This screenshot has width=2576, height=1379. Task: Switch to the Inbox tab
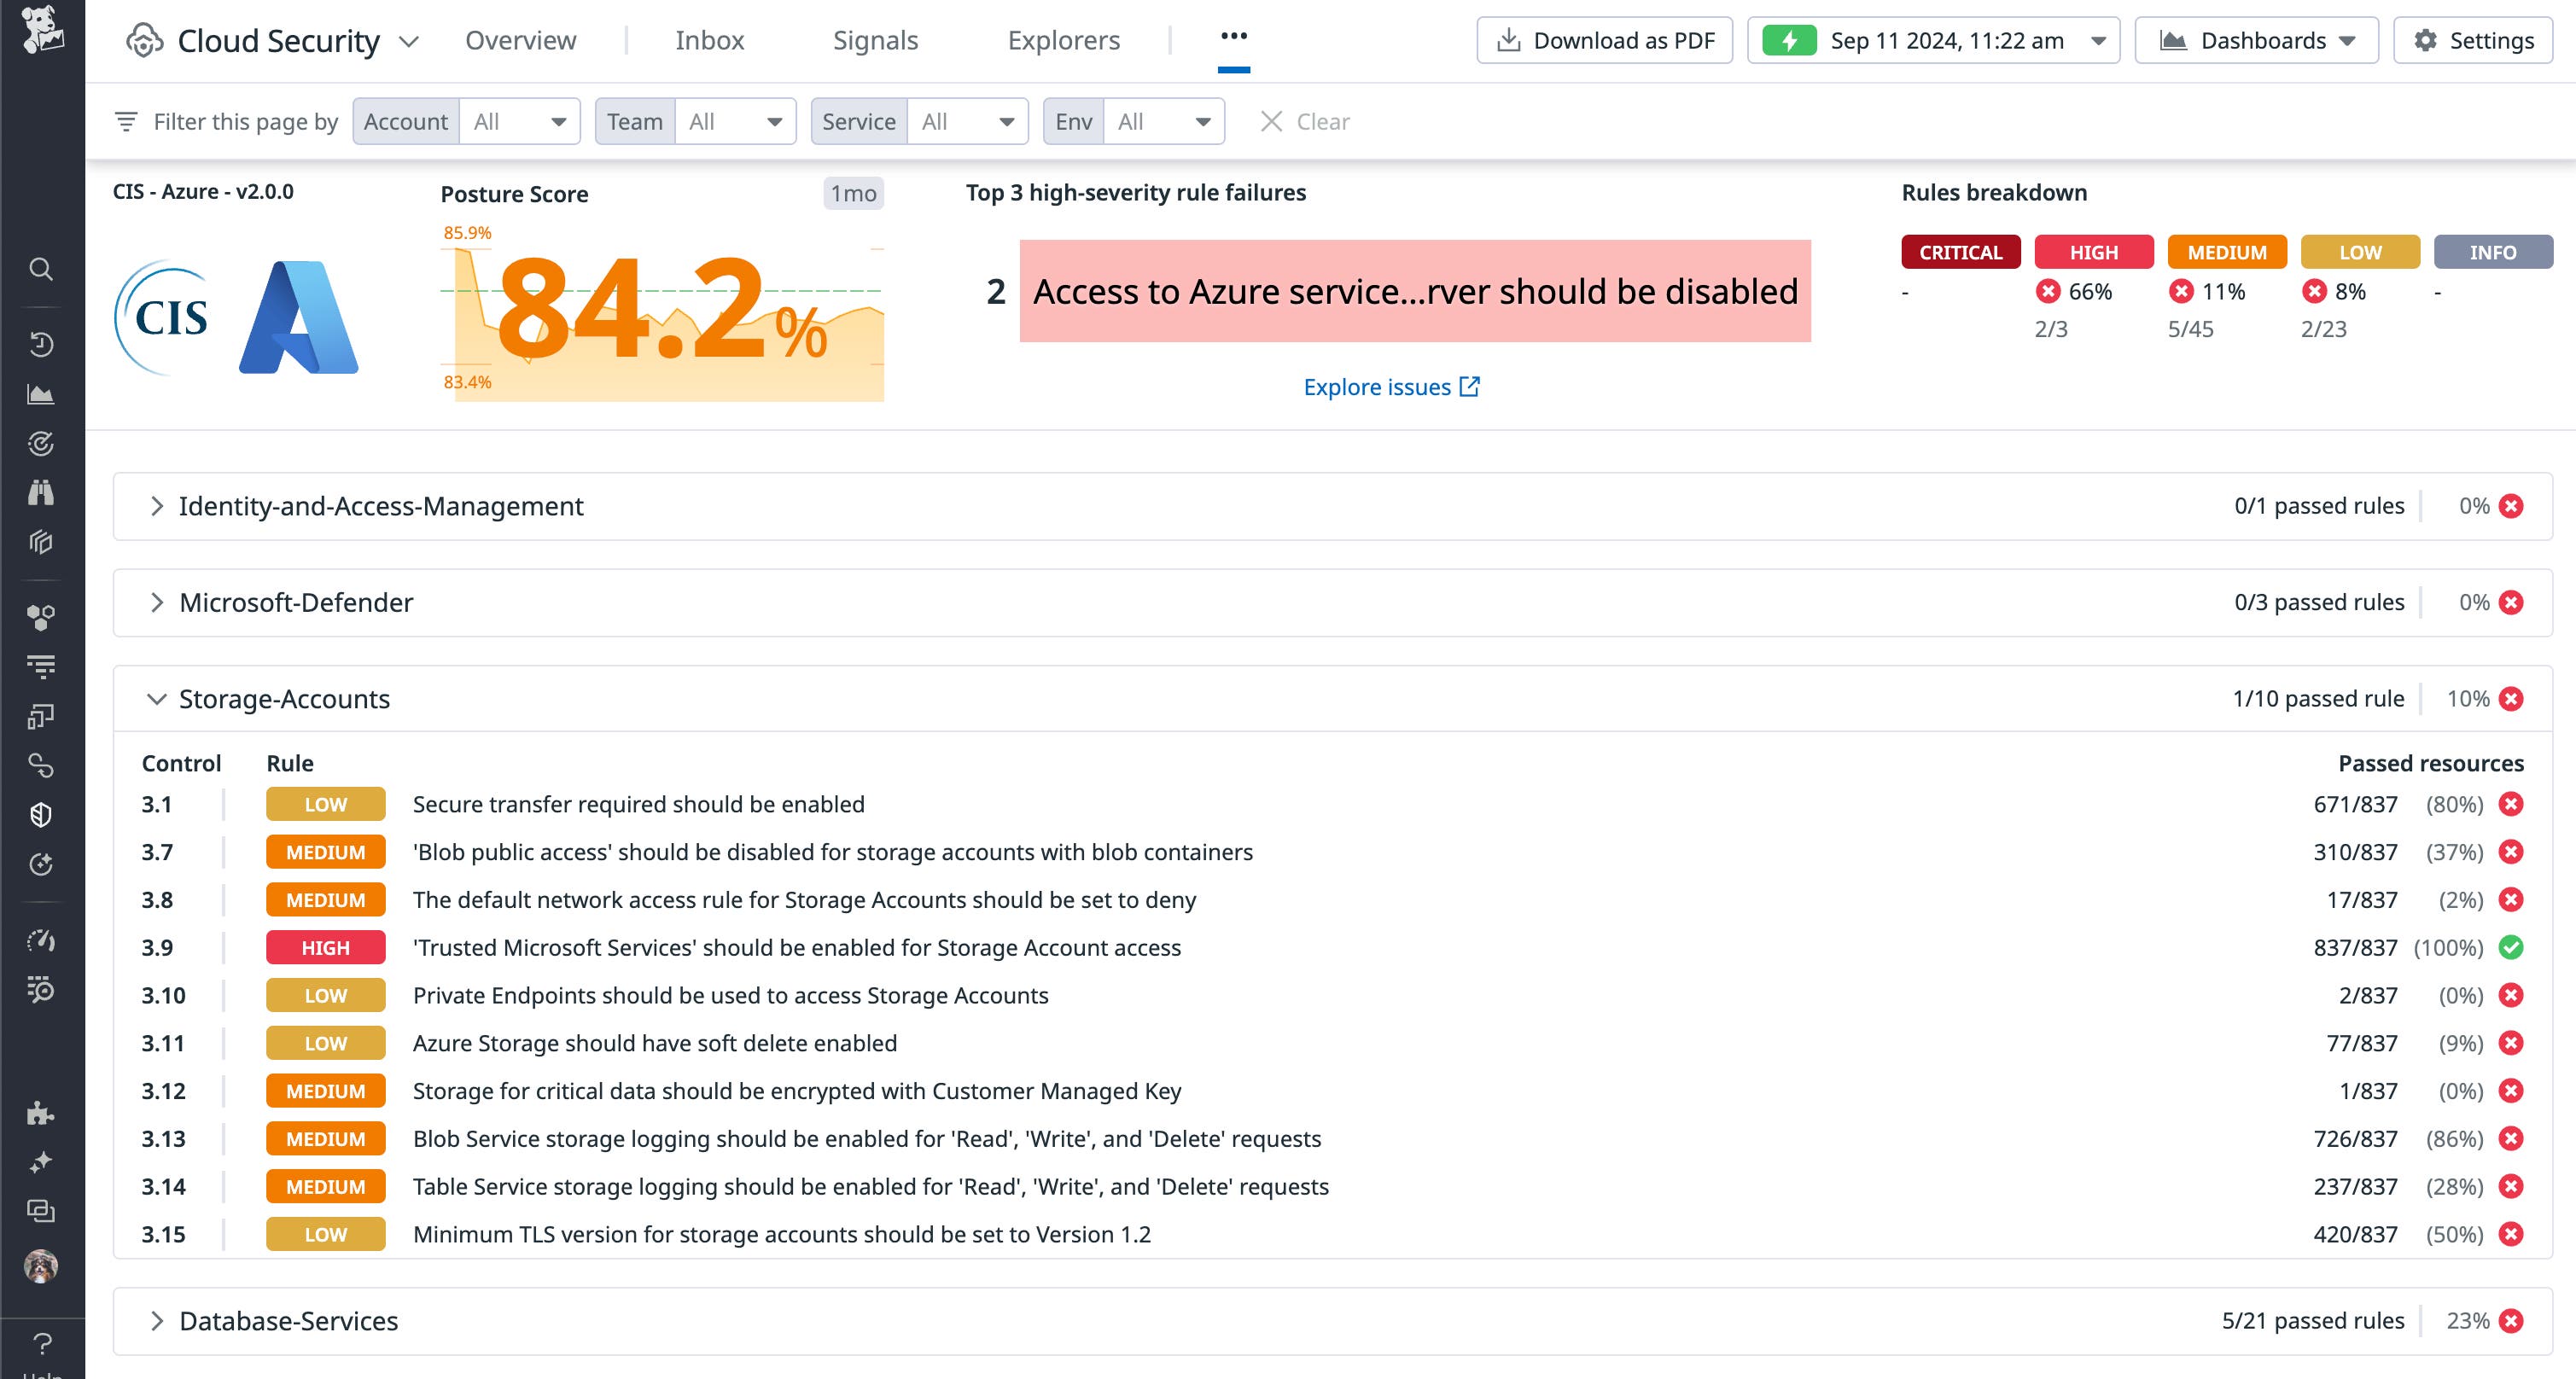tap(709, 40)
